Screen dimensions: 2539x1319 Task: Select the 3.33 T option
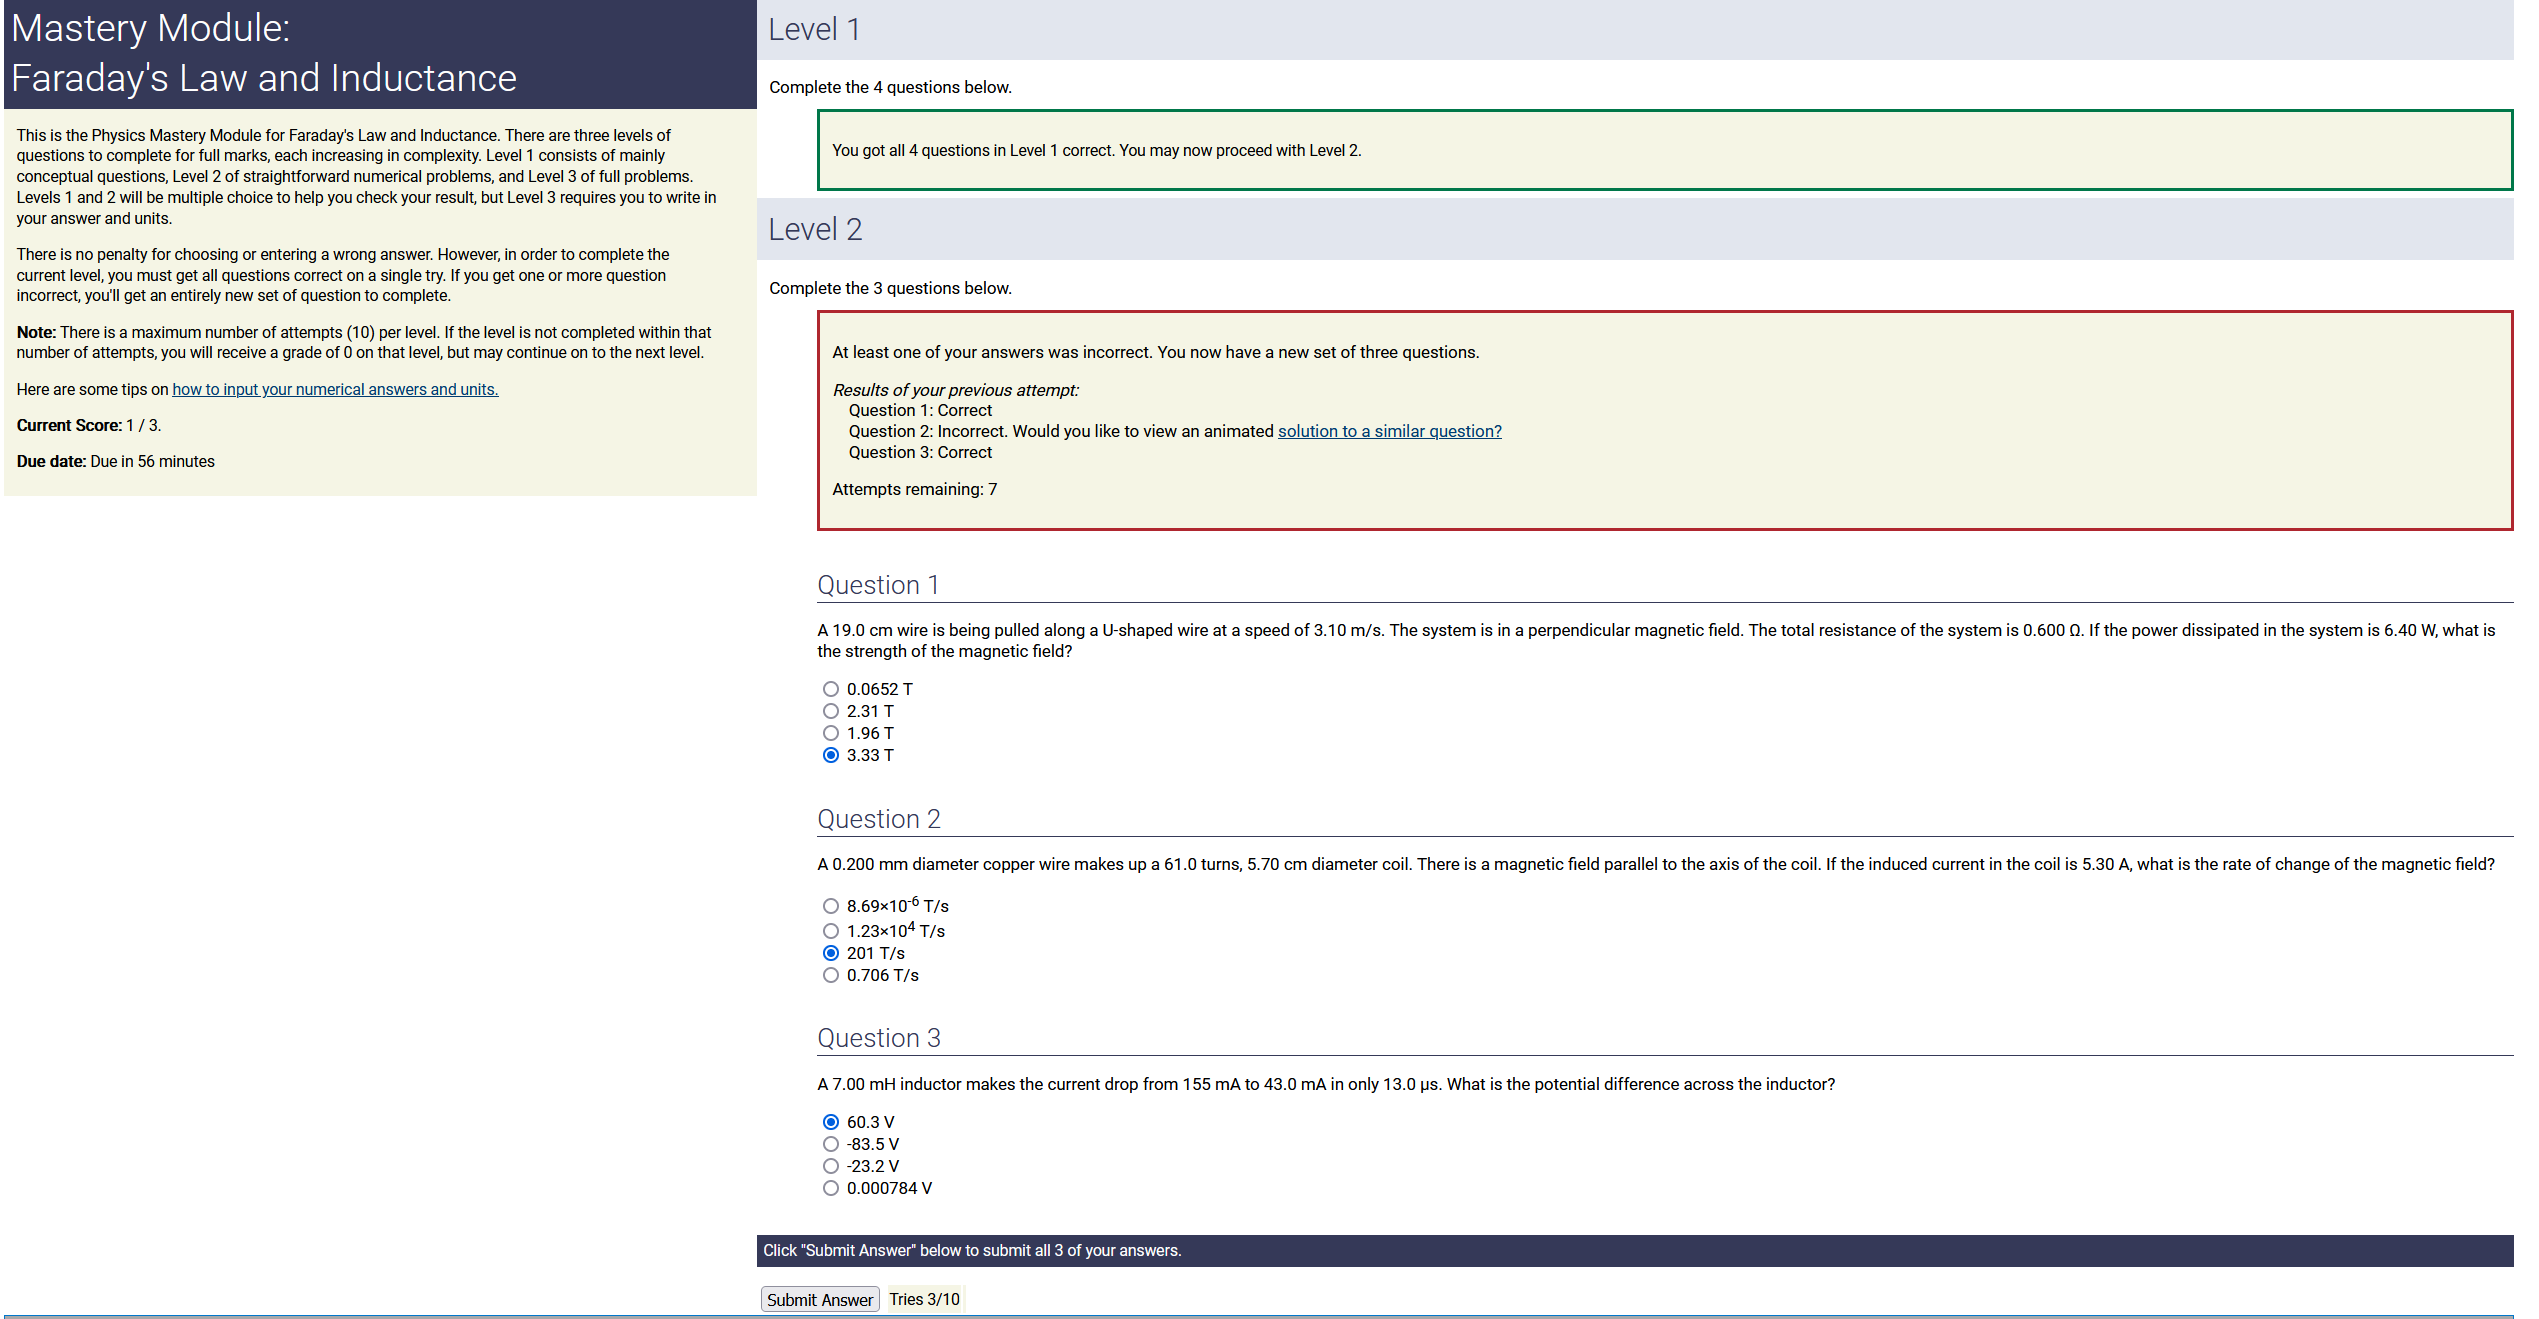point(830,755)
